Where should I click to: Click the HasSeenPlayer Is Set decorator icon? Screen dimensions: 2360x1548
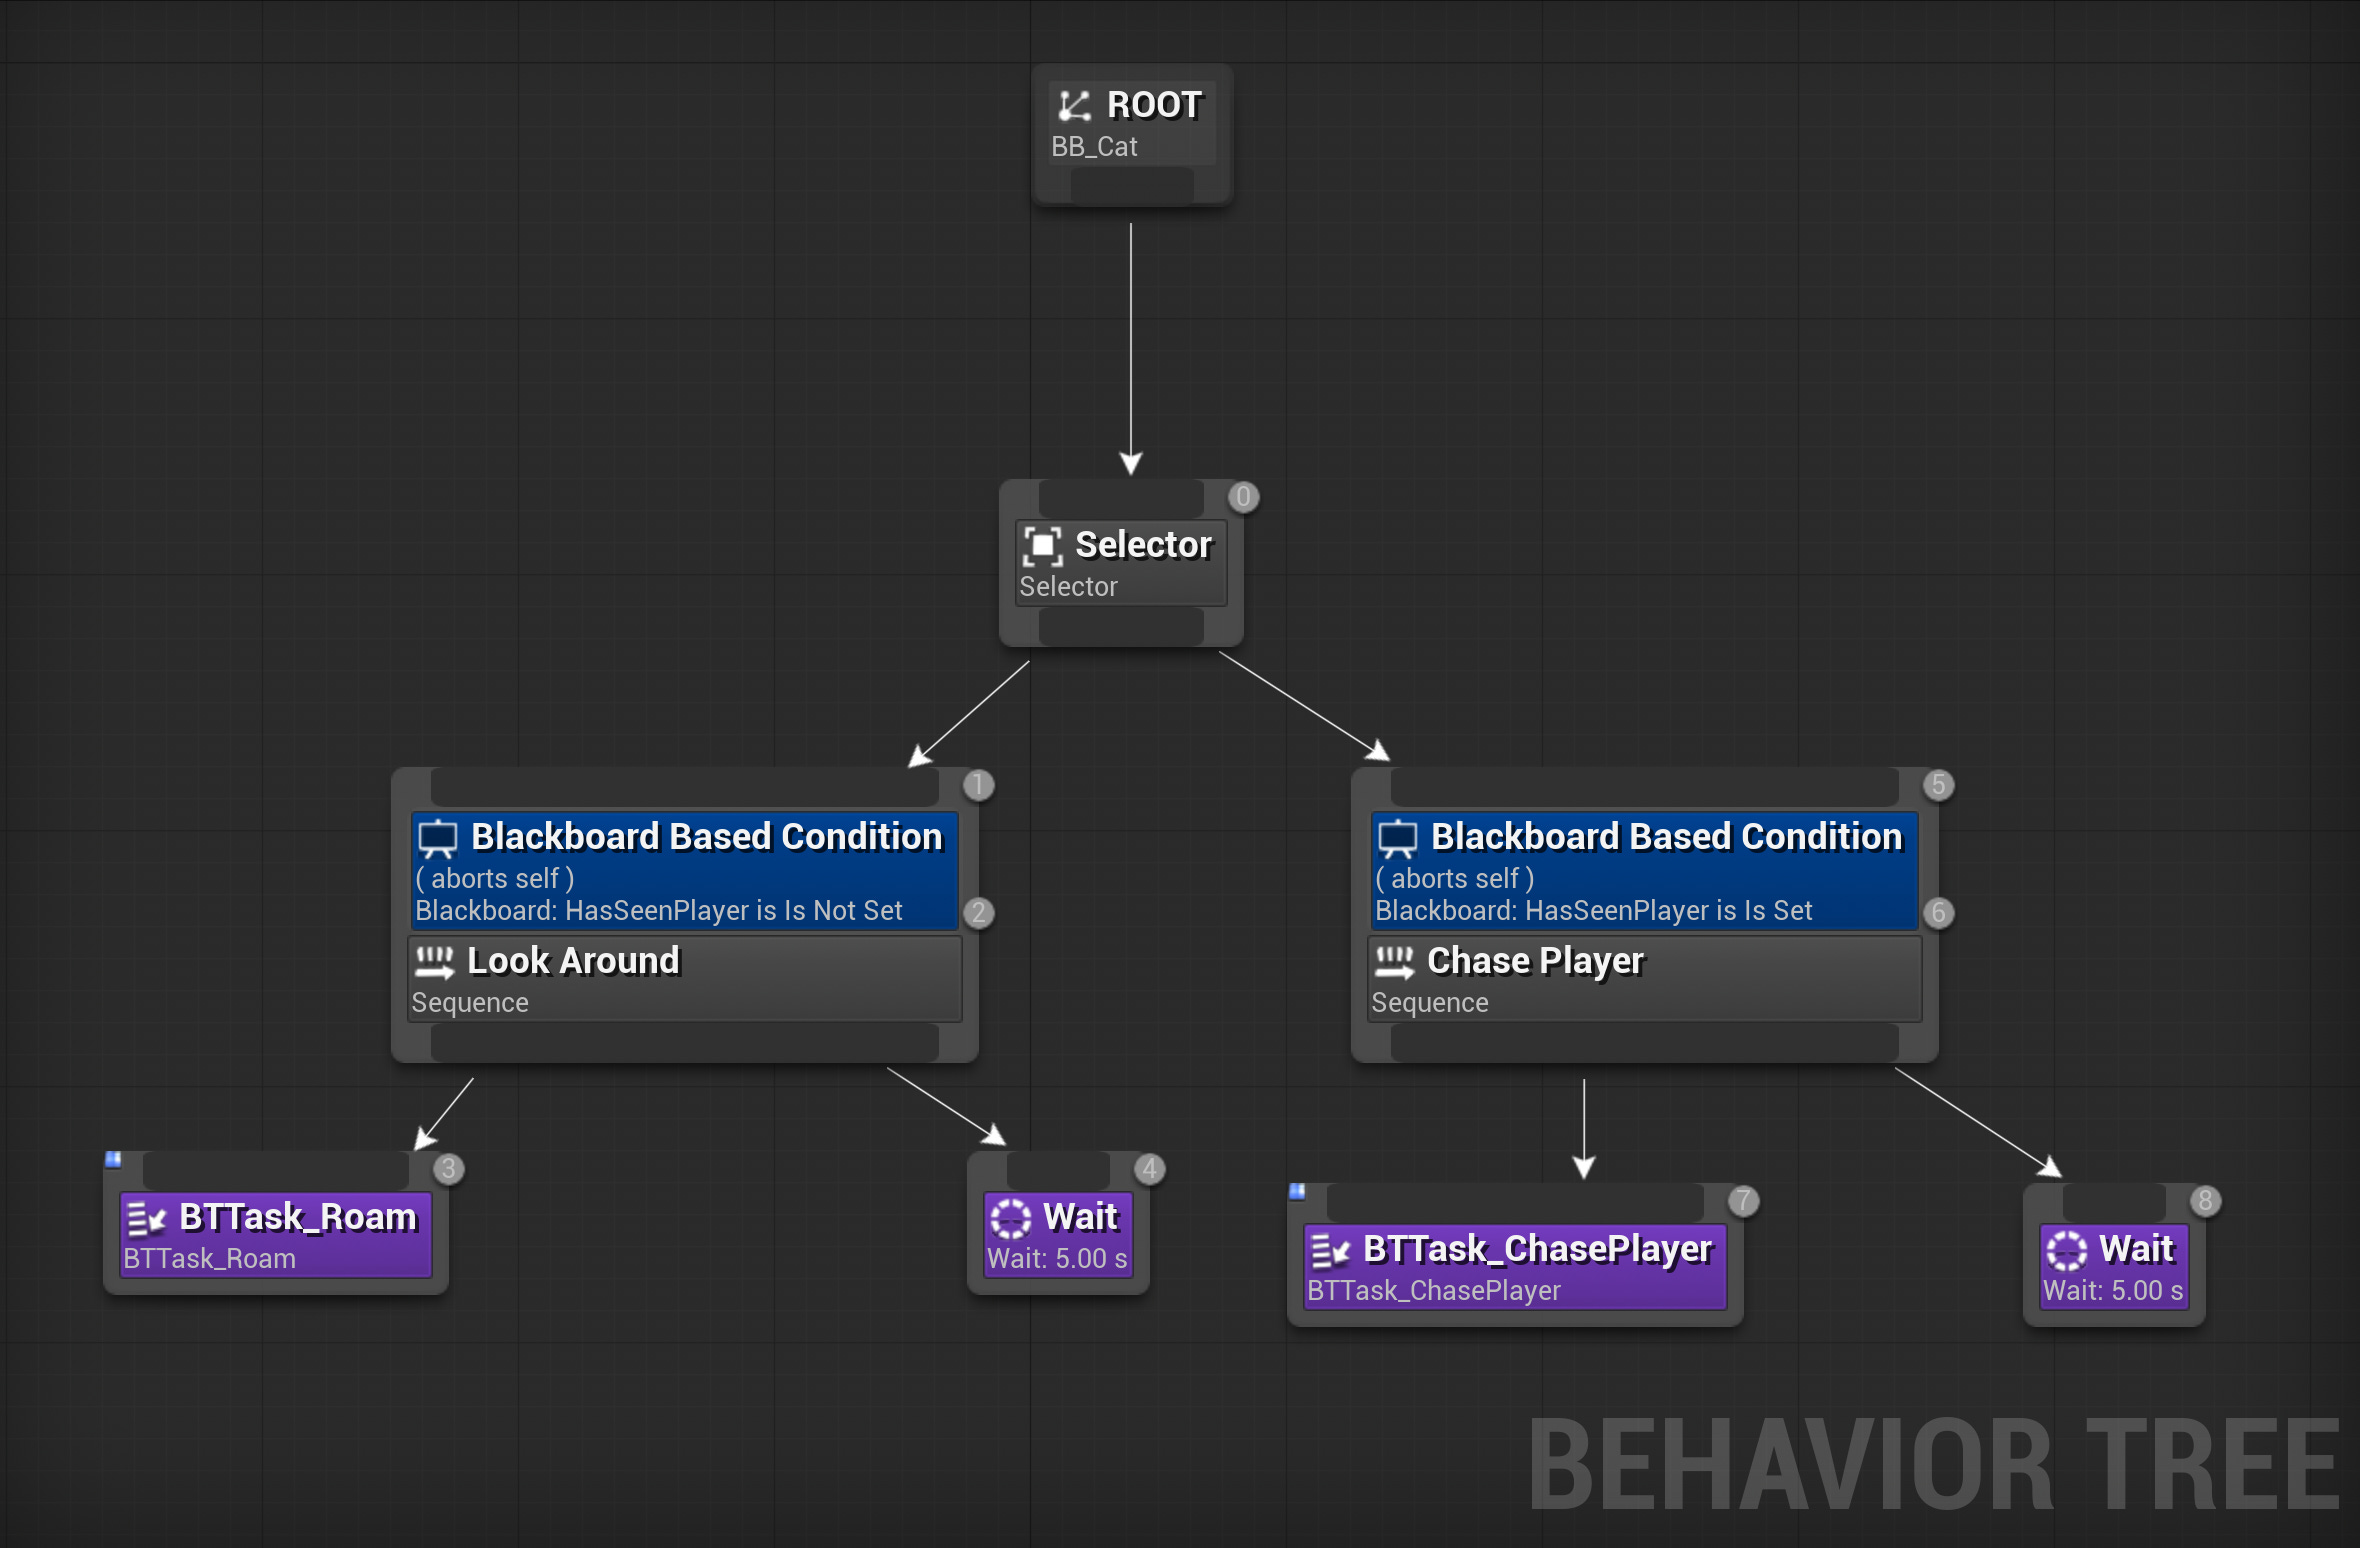tap(1397, 838)
